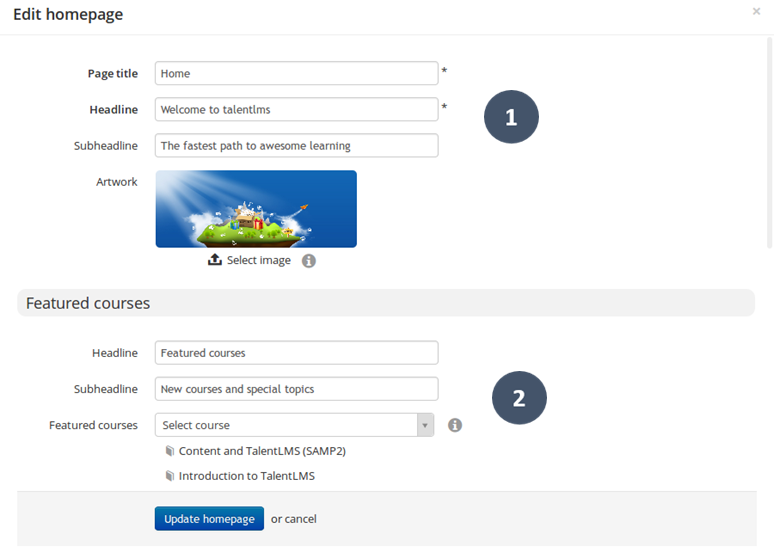
Task: Click the Select course combo box field
Action: point(286,425)
